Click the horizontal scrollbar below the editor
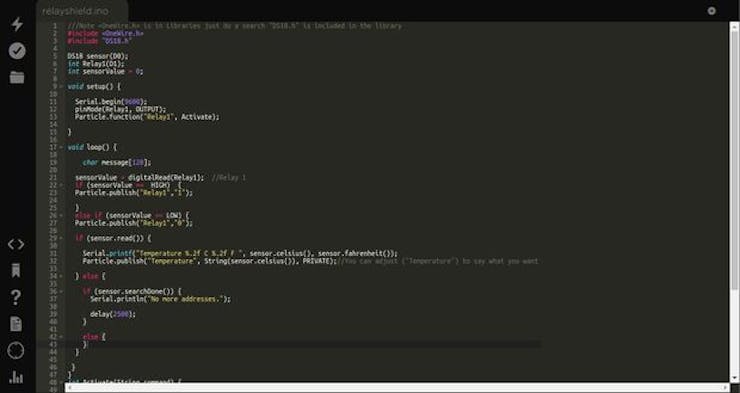Image resolution: width=740 pixels, height=393 pixels. pyautogui.click(x=396, y=387)
